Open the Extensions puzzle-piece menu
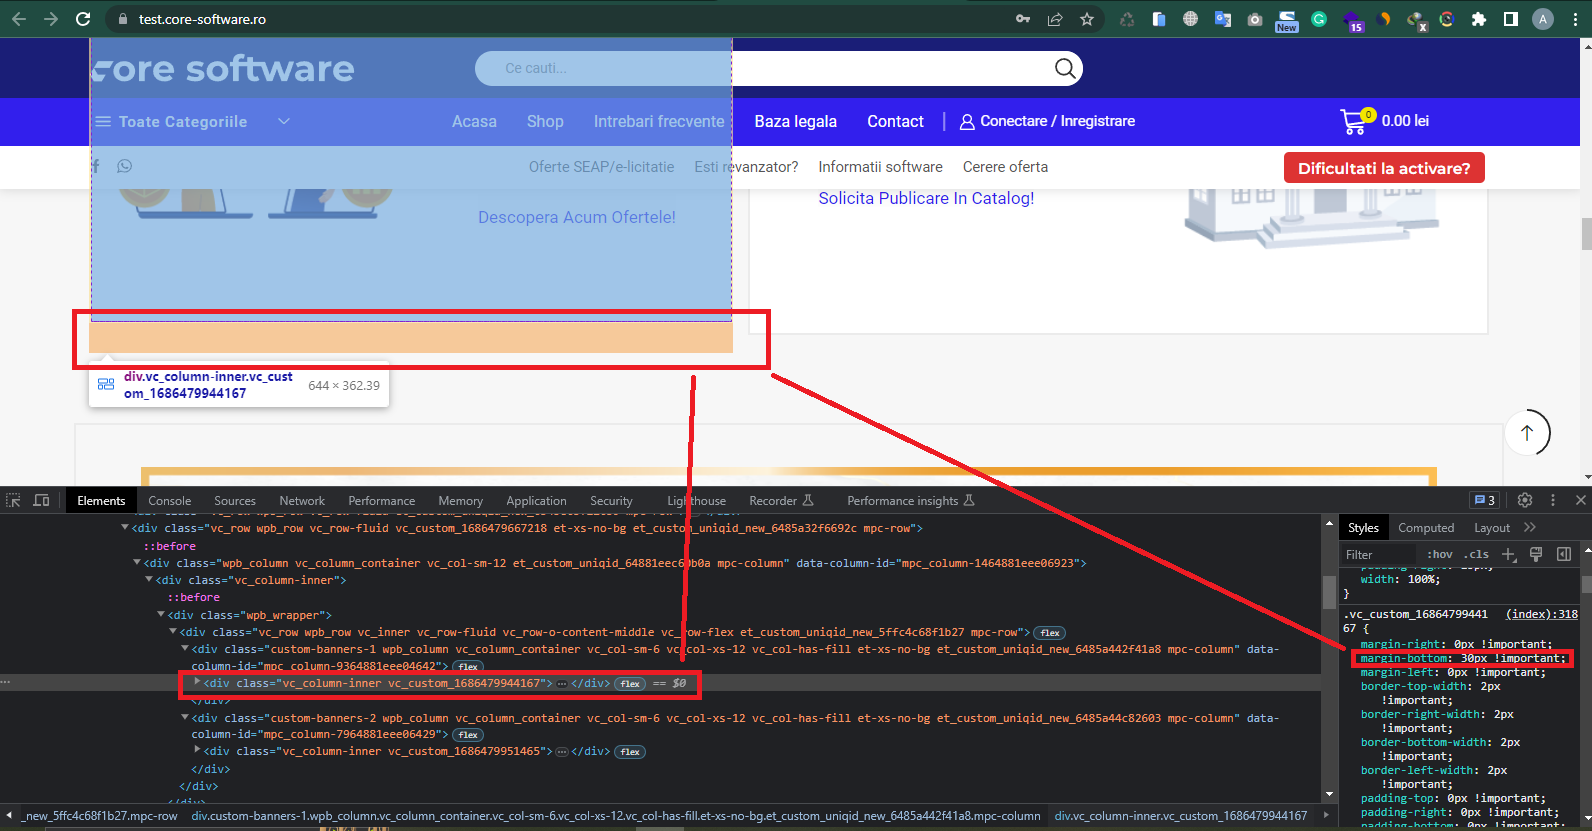This screenshot has height=831, width=1592. pos(1479,19)
